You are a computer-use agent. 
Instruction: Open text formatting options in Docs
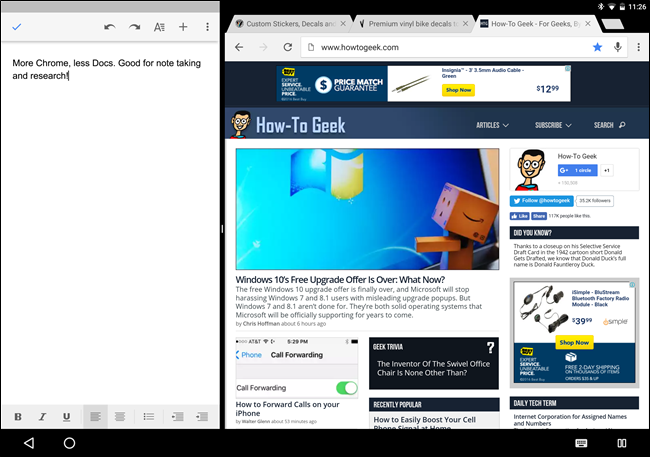(x=159, y=27)
